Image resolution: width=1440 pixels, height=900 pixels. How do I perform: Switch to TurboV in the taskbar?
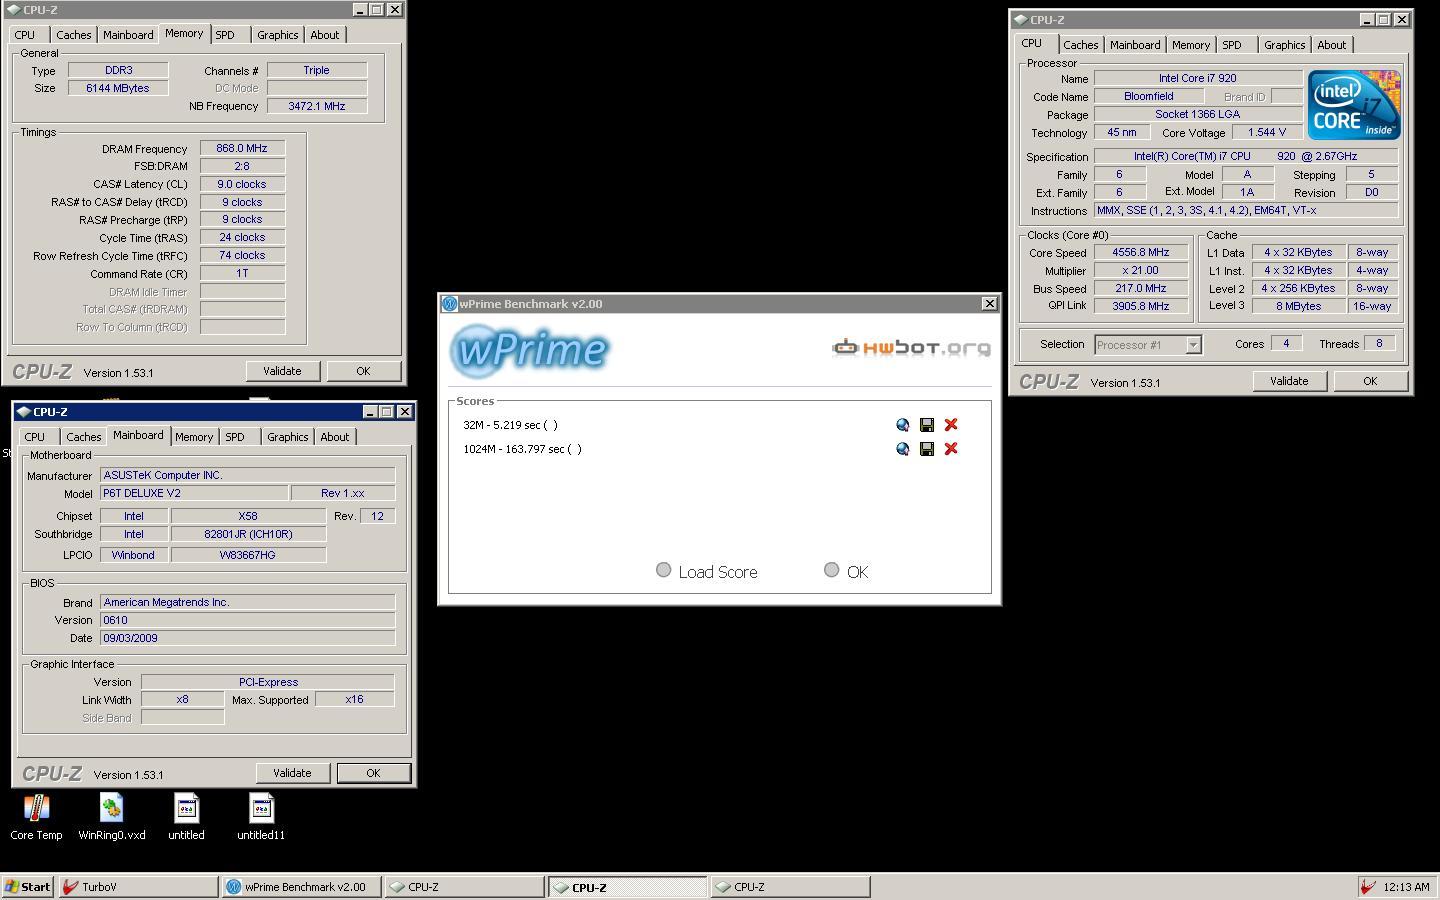tap(139, 887)
